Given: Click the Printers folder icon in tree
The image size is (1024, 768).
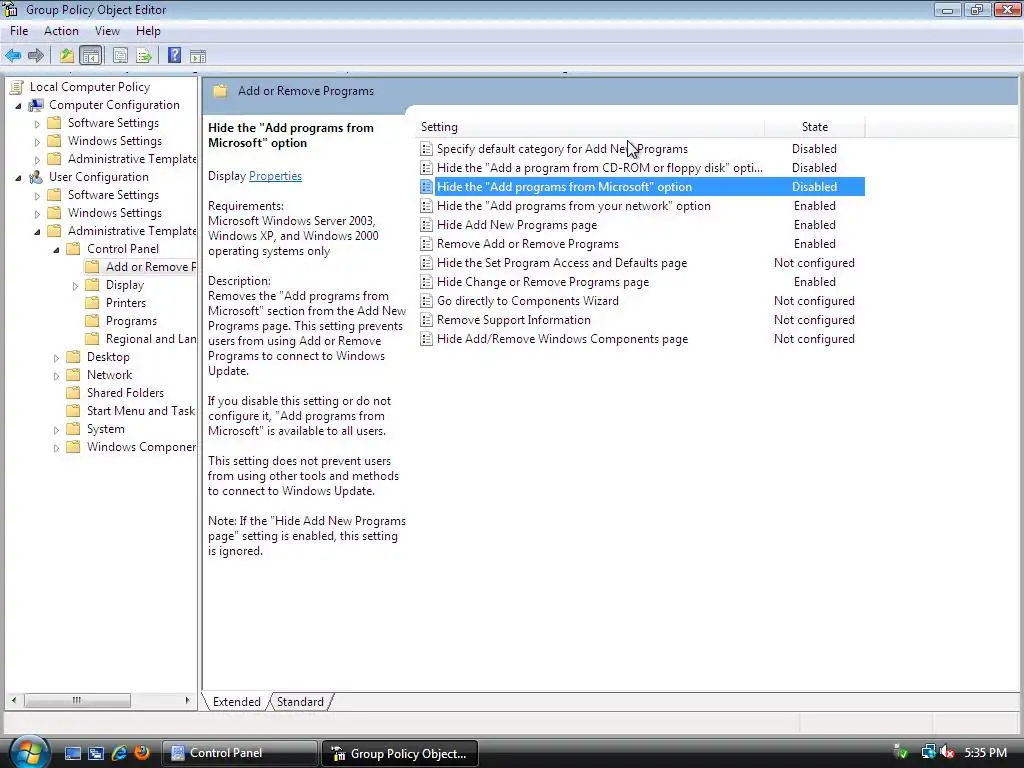Looking at the screenshot, I should (x=93, y=302).
